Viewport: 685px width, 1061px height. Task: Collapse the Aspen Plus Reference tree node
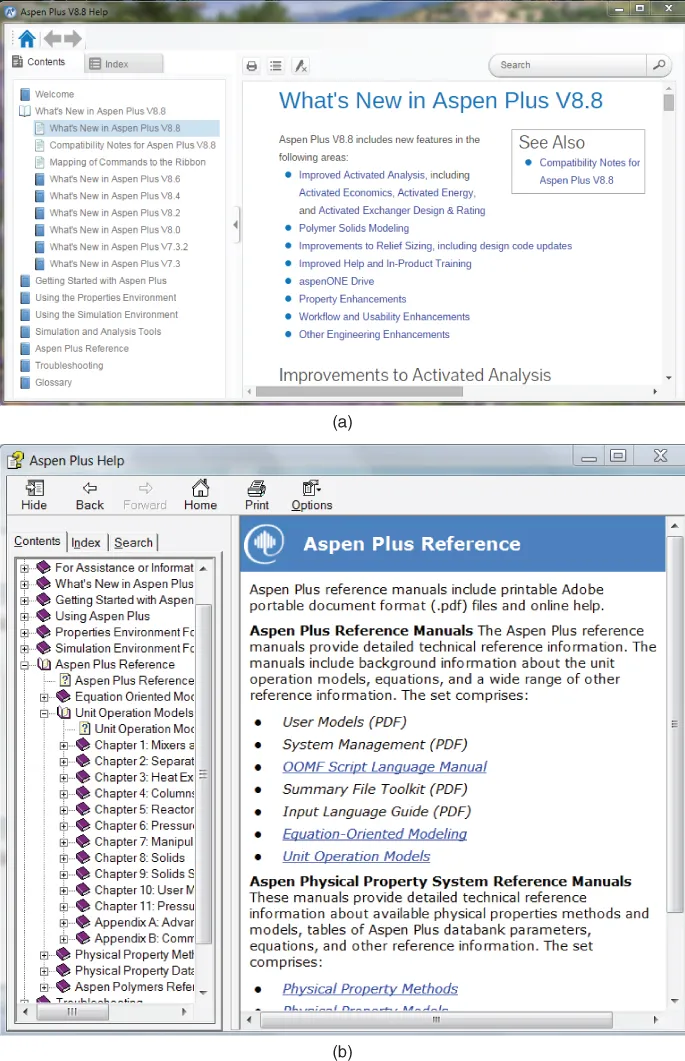tap(26, 664)
